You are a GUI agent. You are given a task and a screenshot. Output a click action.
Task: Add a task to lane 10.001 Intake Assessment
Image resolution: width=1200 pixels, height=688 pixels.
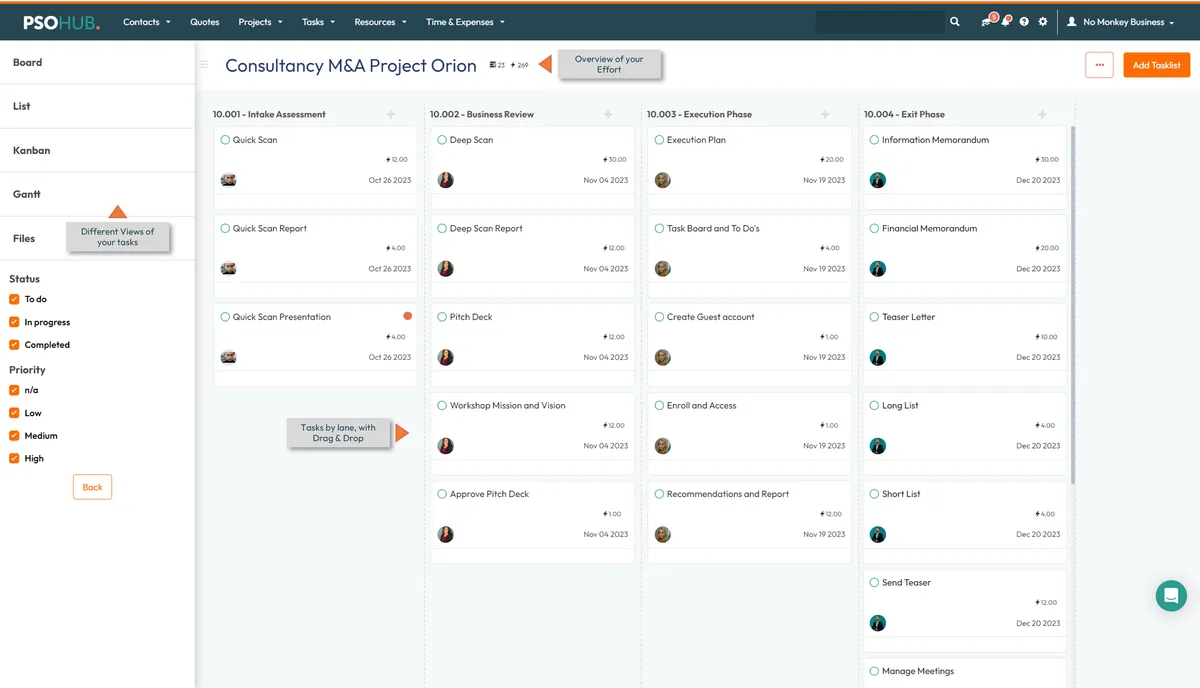pos(391,114)
